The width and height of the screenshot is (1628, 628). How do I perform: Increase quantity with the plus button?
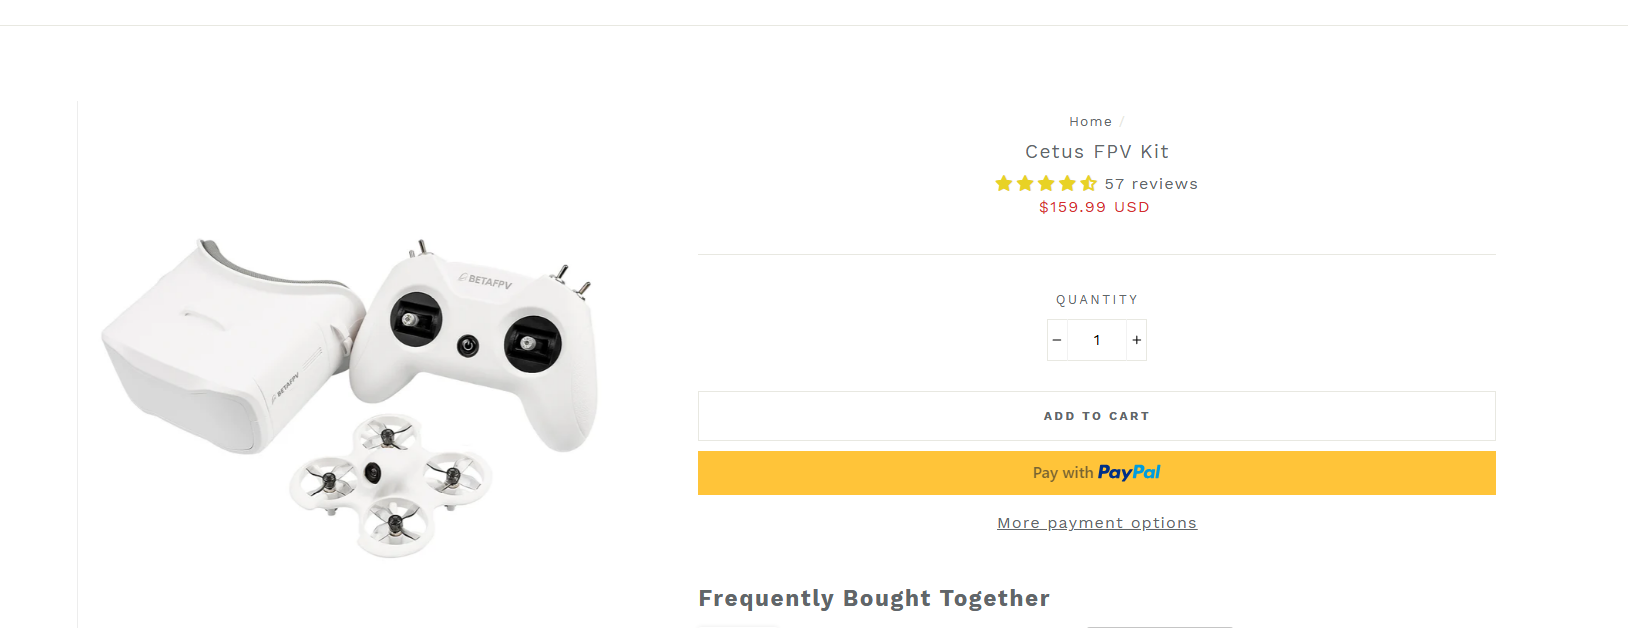tap(1136, 340)
